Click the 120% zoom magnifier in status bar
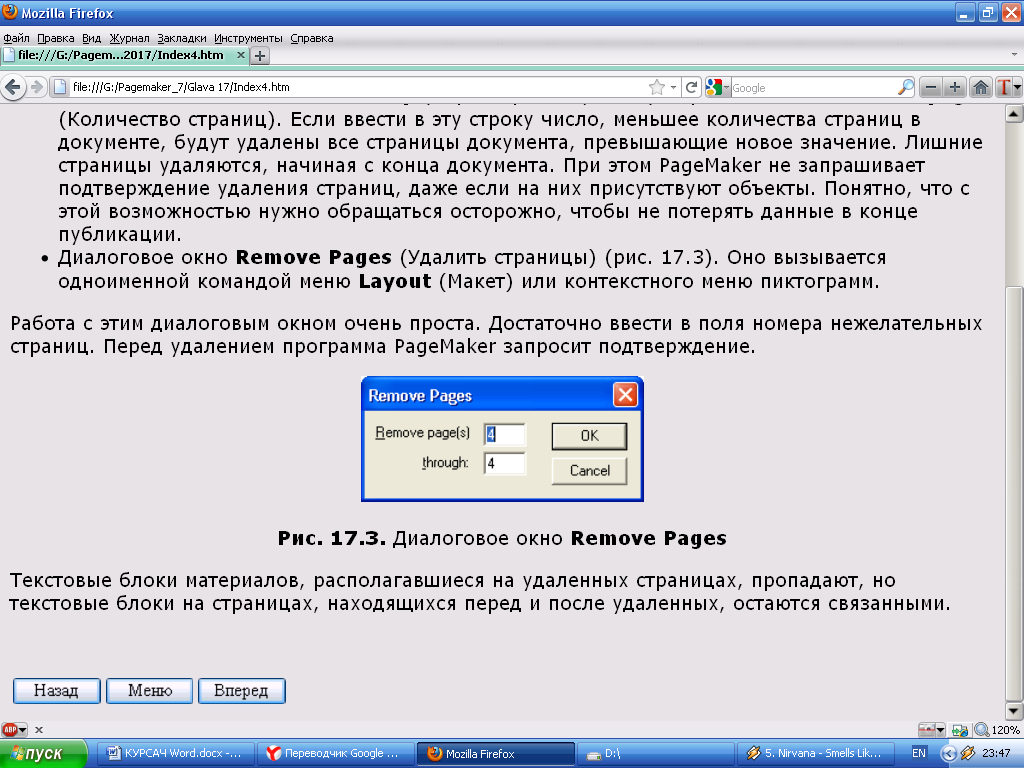Viewport: 1024px width, 768px height. 982,729
